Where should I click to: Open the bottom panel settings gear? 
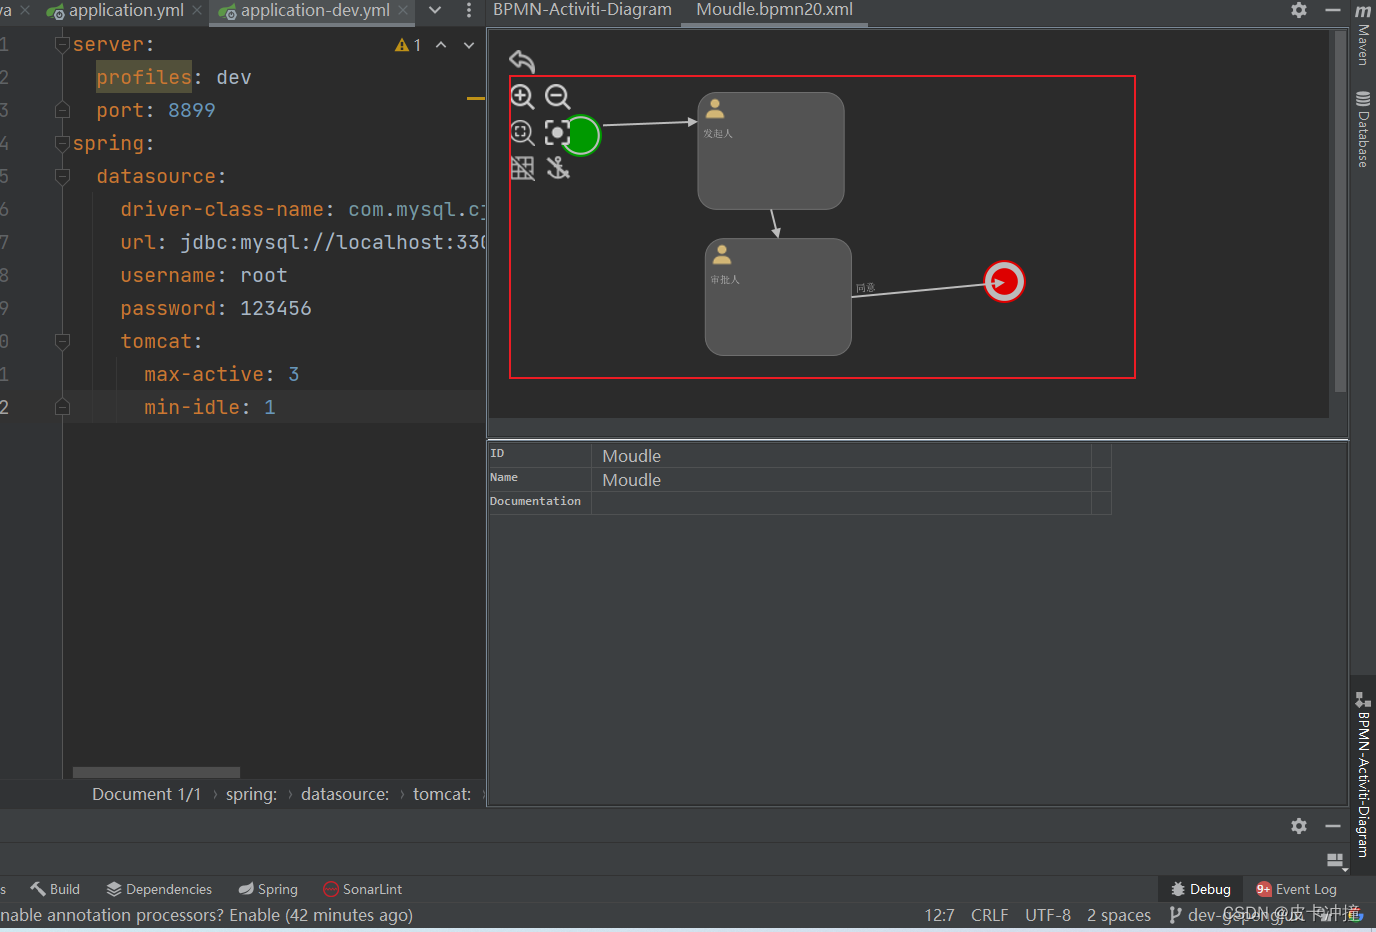1299,826
